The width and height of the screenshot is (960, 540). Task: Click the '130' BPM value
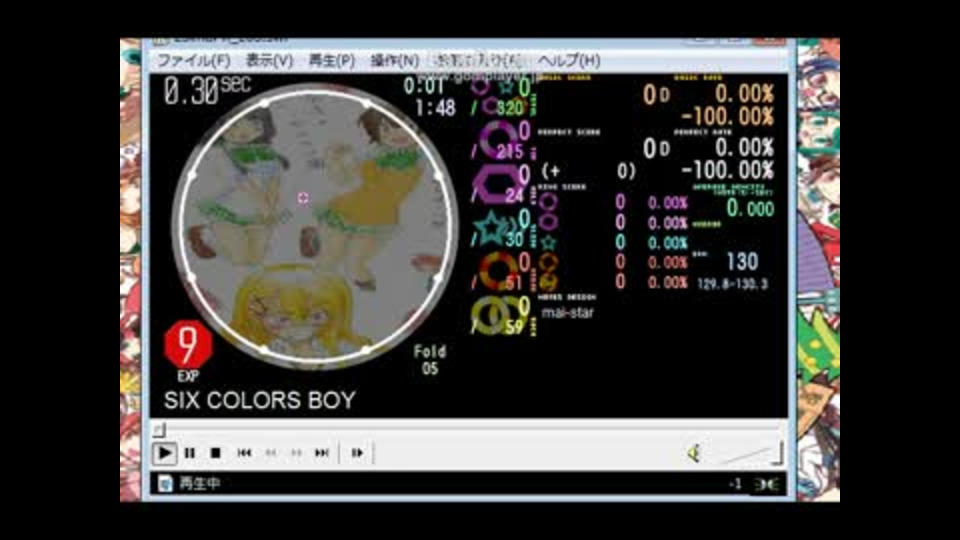pyautogui.click(x=742, y=262)
